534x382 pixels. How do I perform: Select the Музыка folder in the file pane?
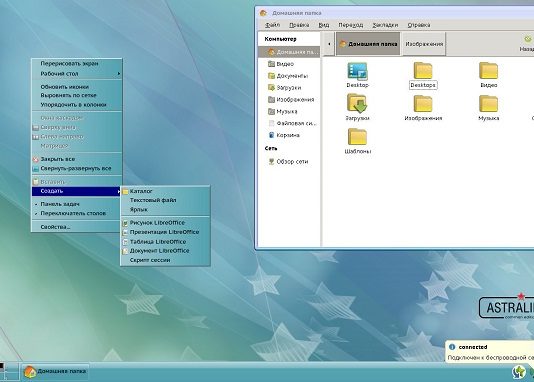click(488, 108)
